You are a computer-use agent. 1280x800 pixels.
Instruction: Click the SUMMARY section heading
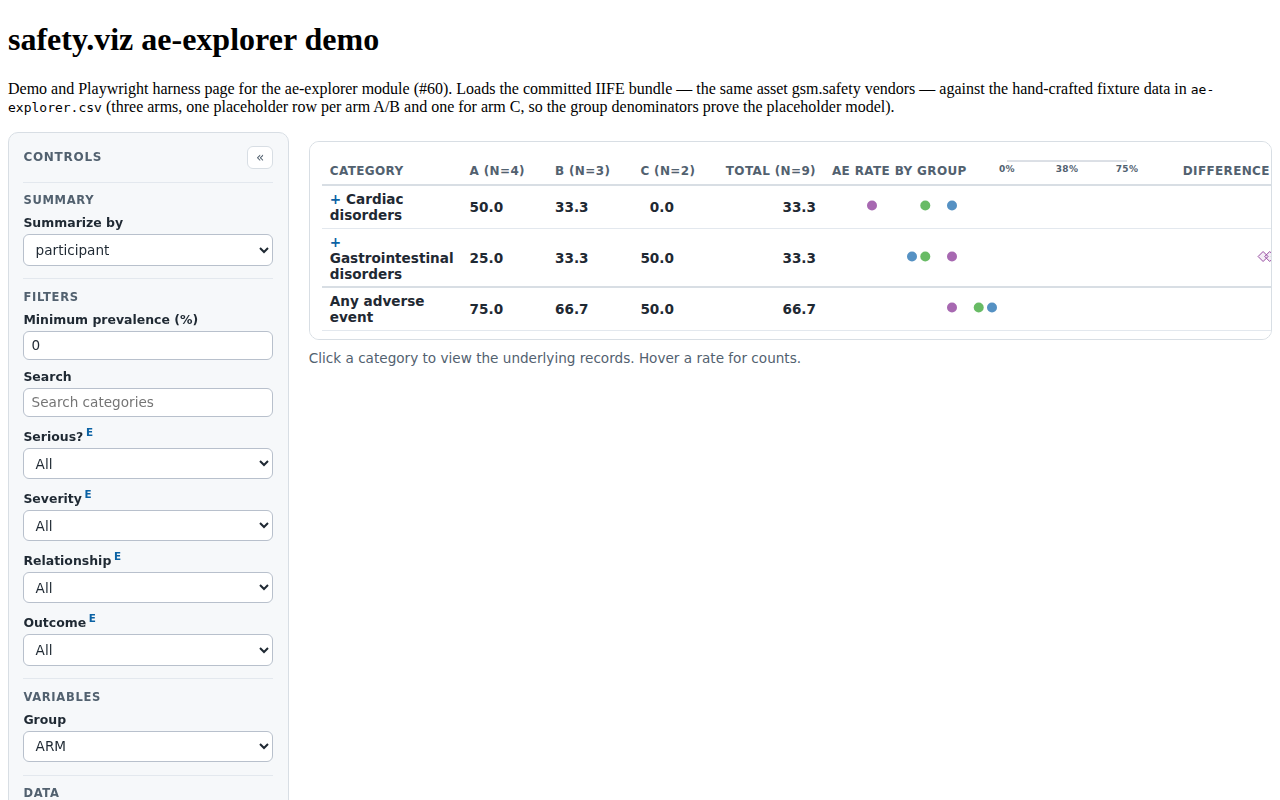pyautogui.click(x=59, y=200)
